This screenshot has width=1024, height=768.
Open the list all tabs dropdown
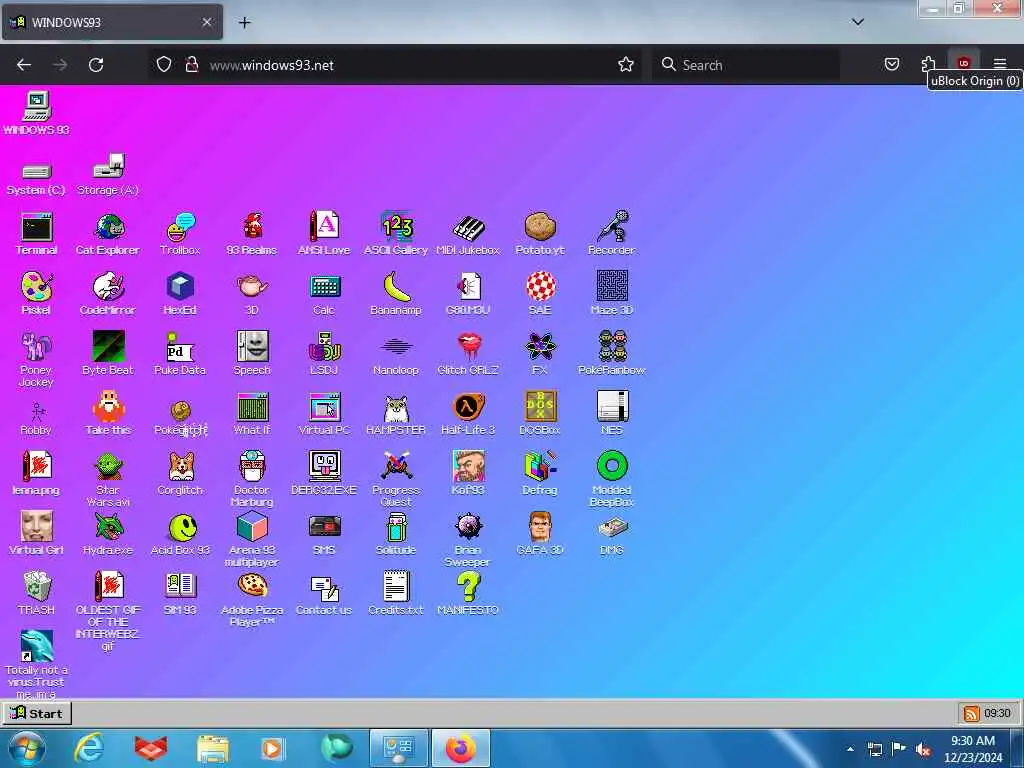click(857, 22)
